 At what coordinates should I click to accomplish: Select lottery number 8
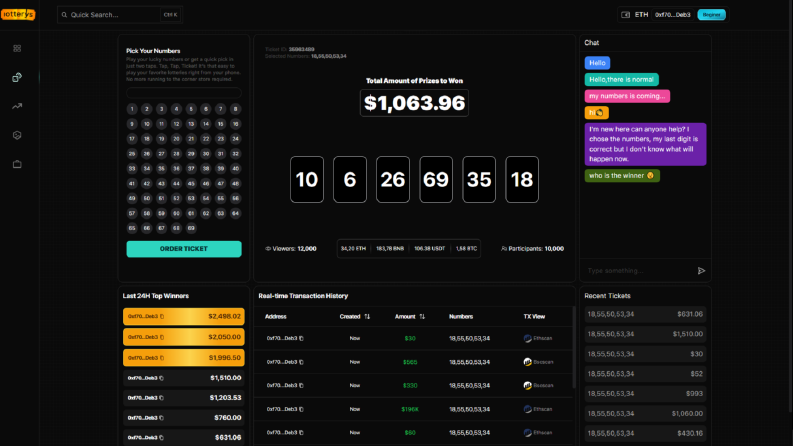click(236, 109)
